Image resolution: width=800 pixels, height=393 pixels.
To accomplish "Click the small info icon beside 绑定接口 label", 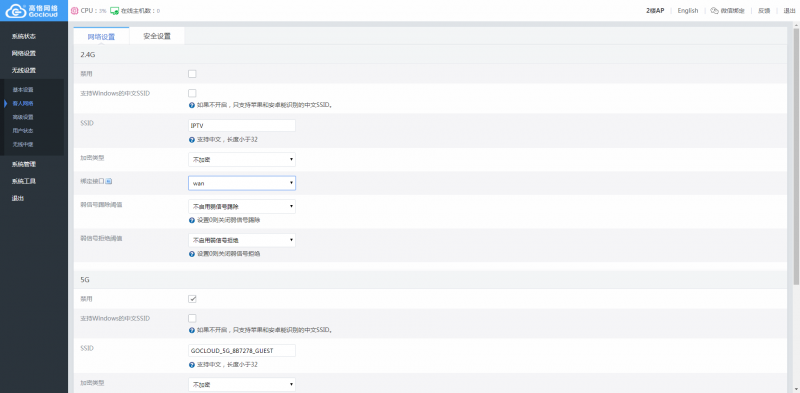I will tap(109, 181).
